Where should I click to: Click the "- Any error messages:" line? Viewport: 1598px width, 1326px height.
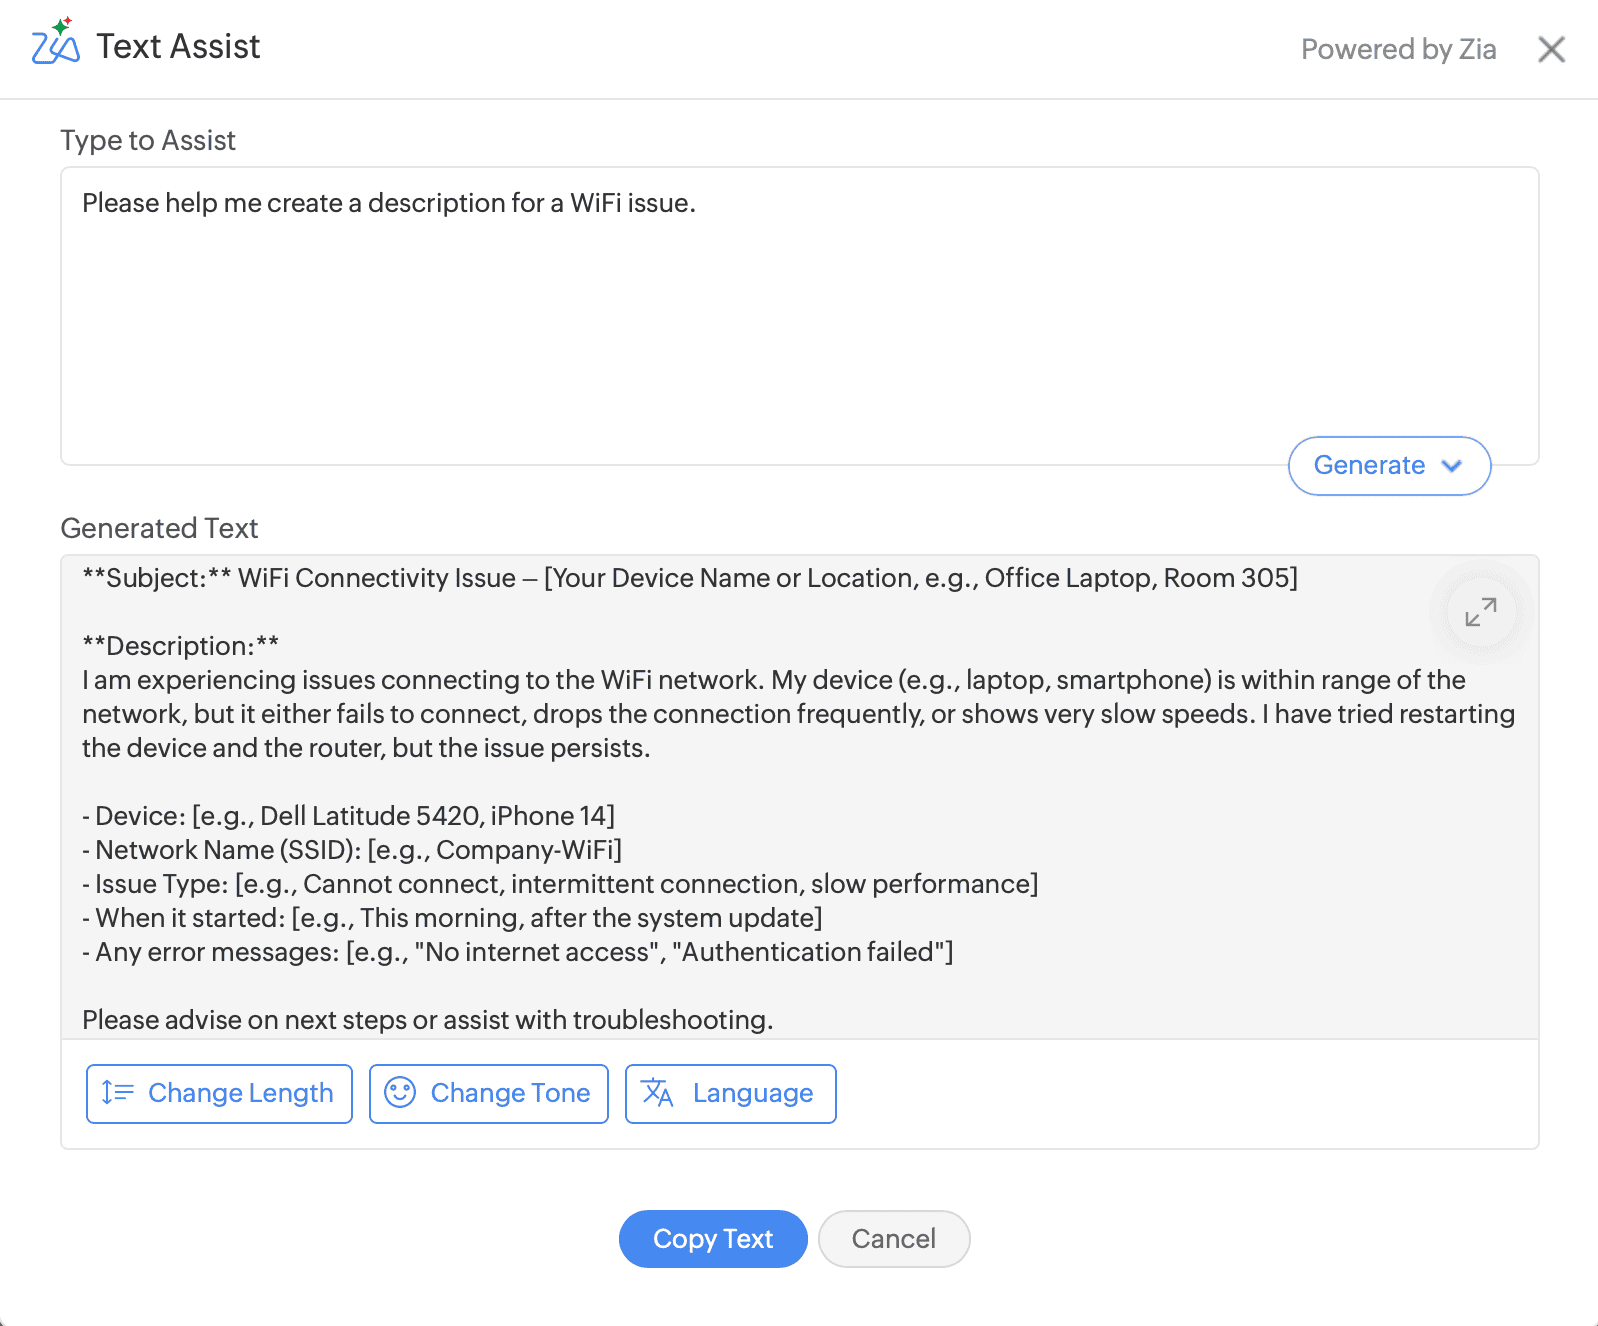tap(518, 952)
